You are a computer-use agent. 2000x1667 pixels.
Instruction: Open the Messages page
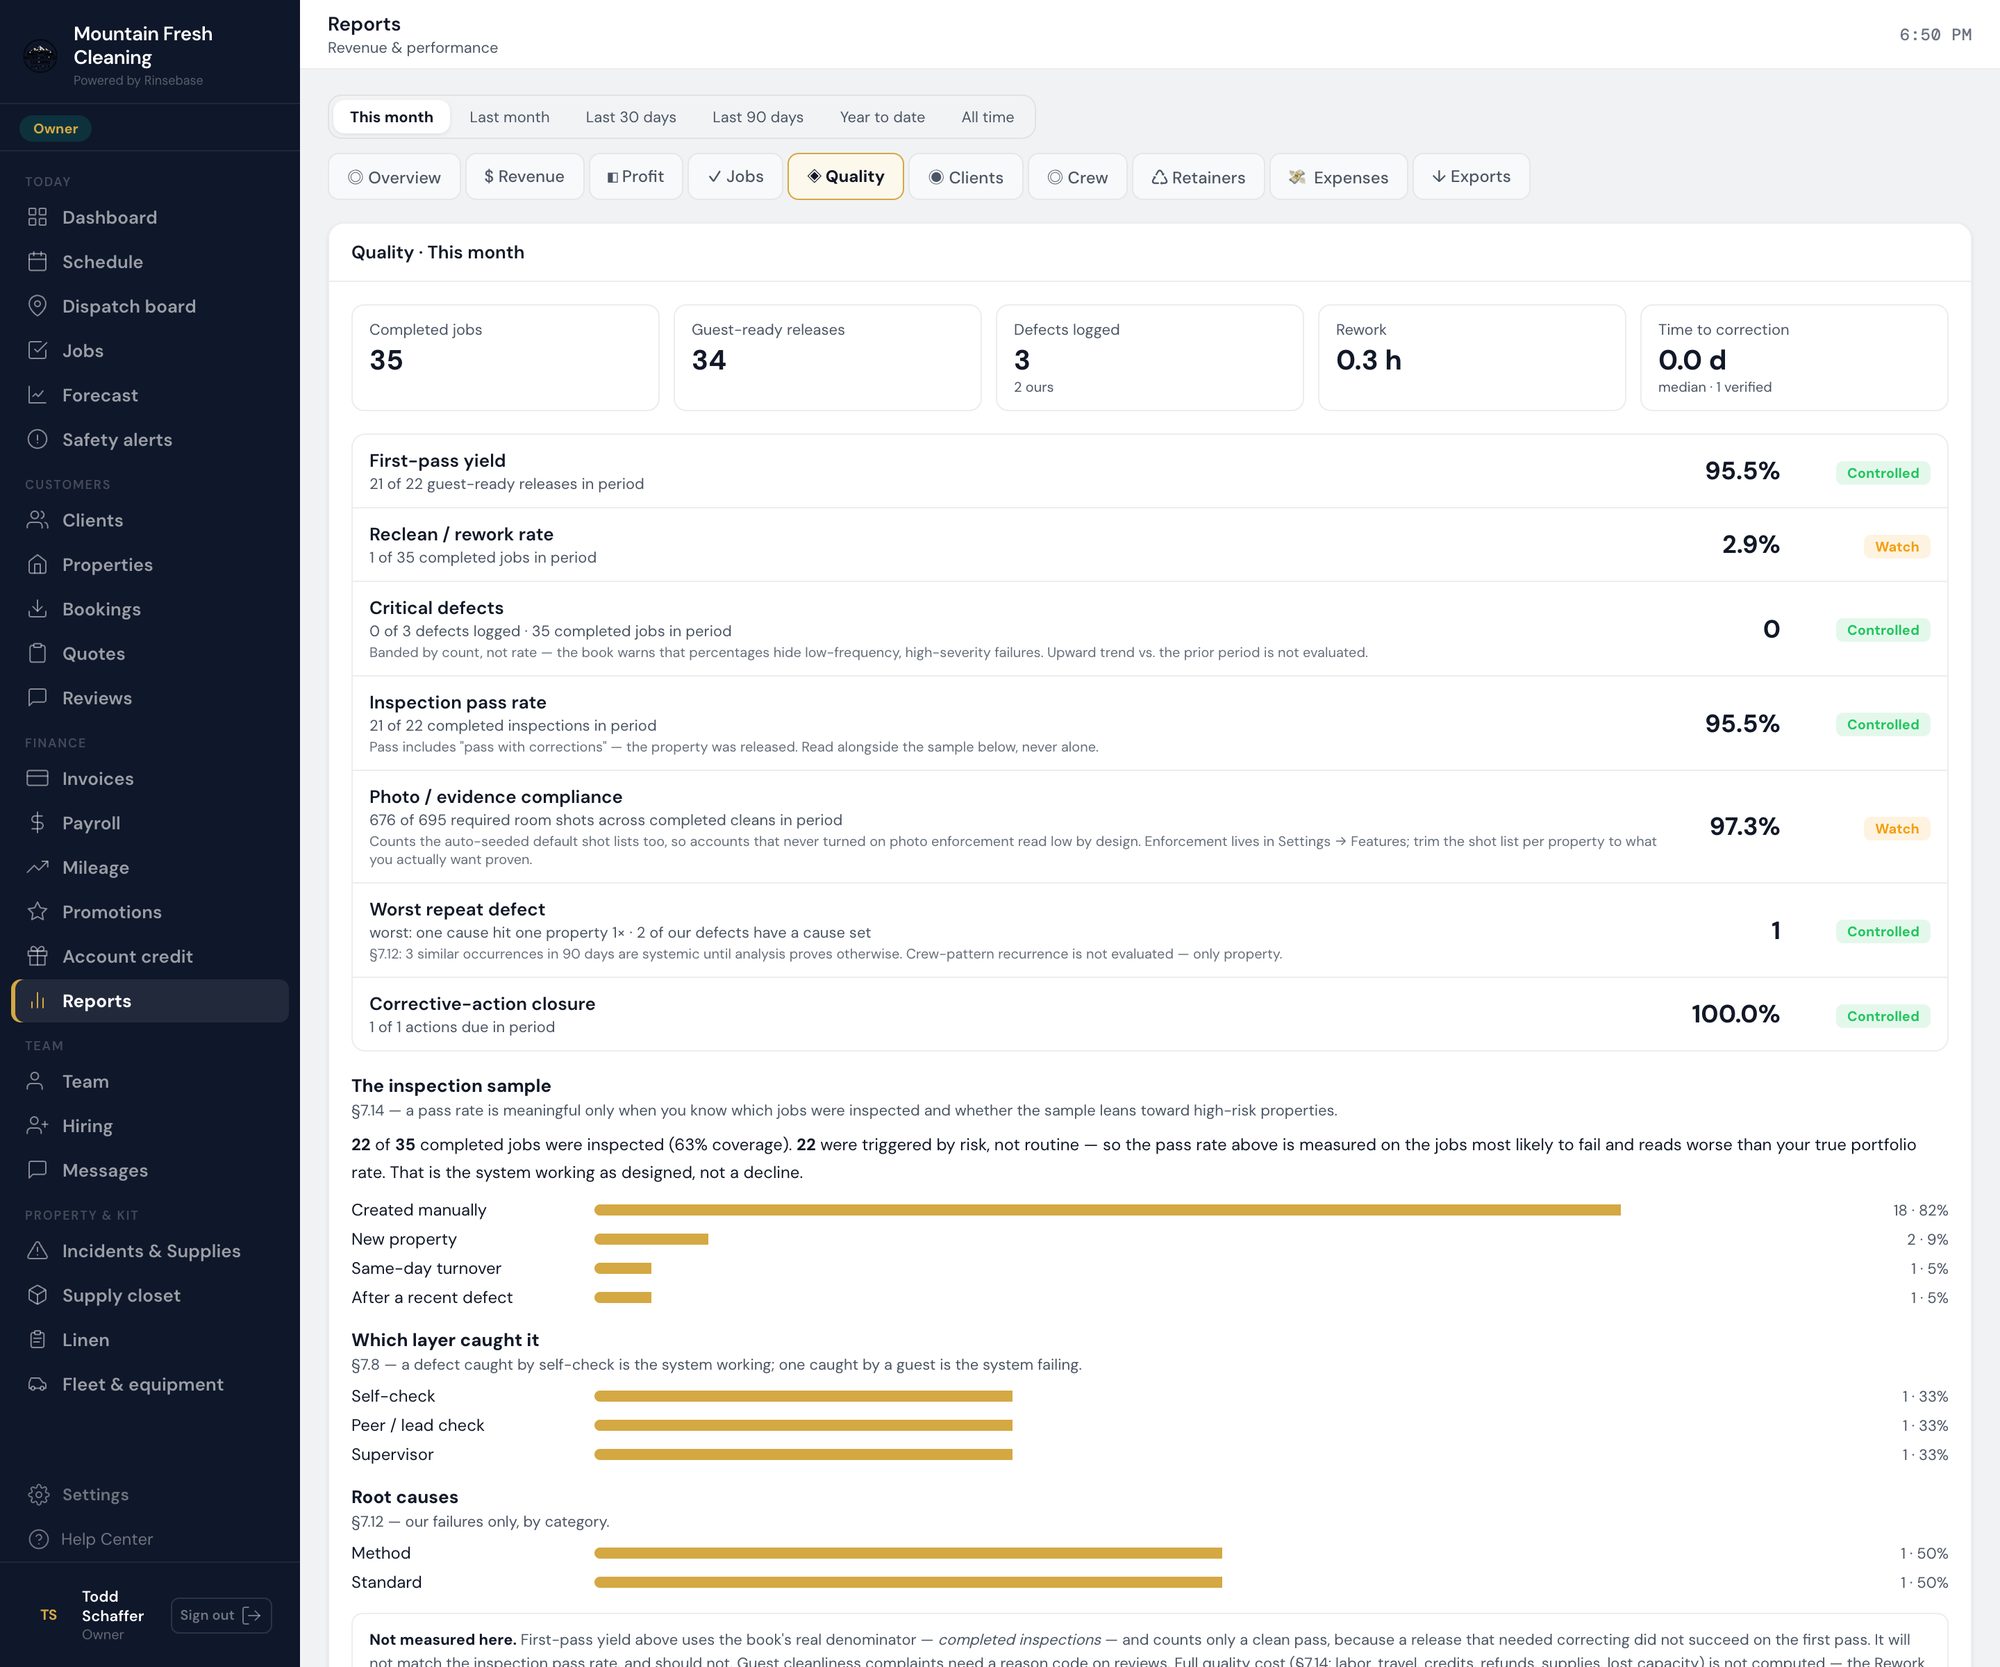point(150,1170)
